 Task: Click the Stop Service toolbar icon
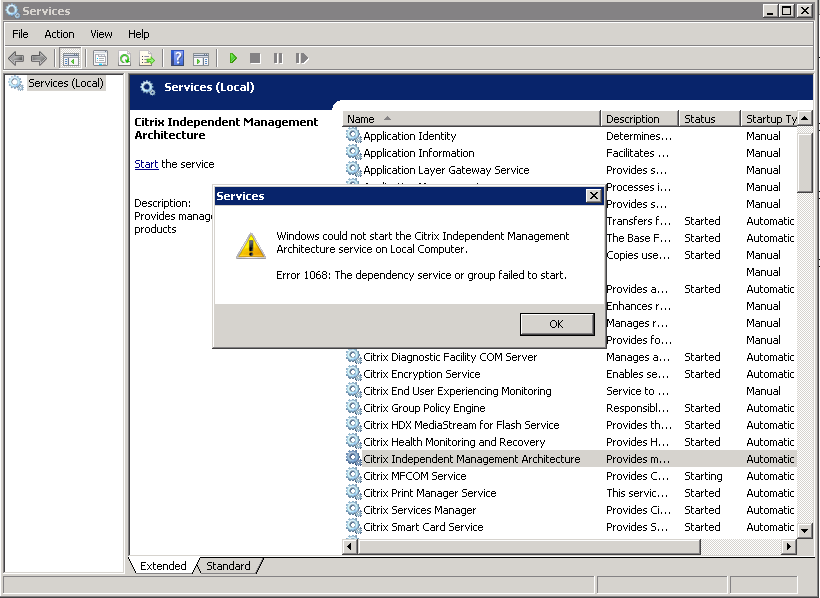pos(255,58)
